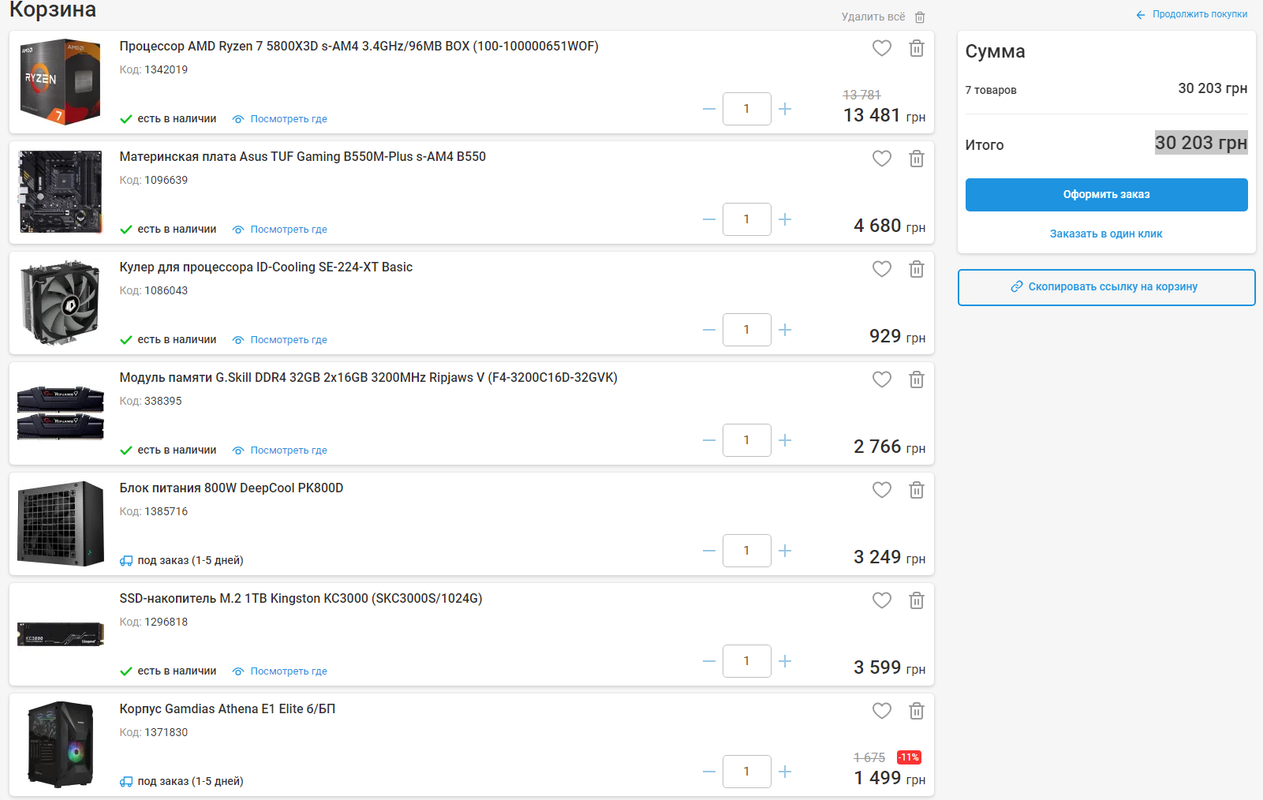Click 'Посмотреть где' for G.Skill memory
This screenshot has height=800, width=1263.
(280, 450)
